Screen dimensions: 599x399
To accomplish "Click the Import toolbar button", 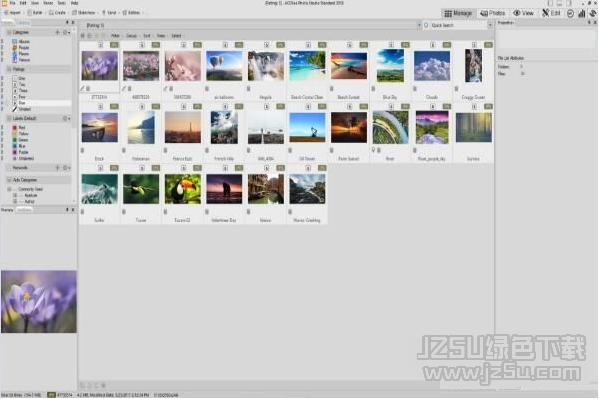I will (x=13, y=13).
